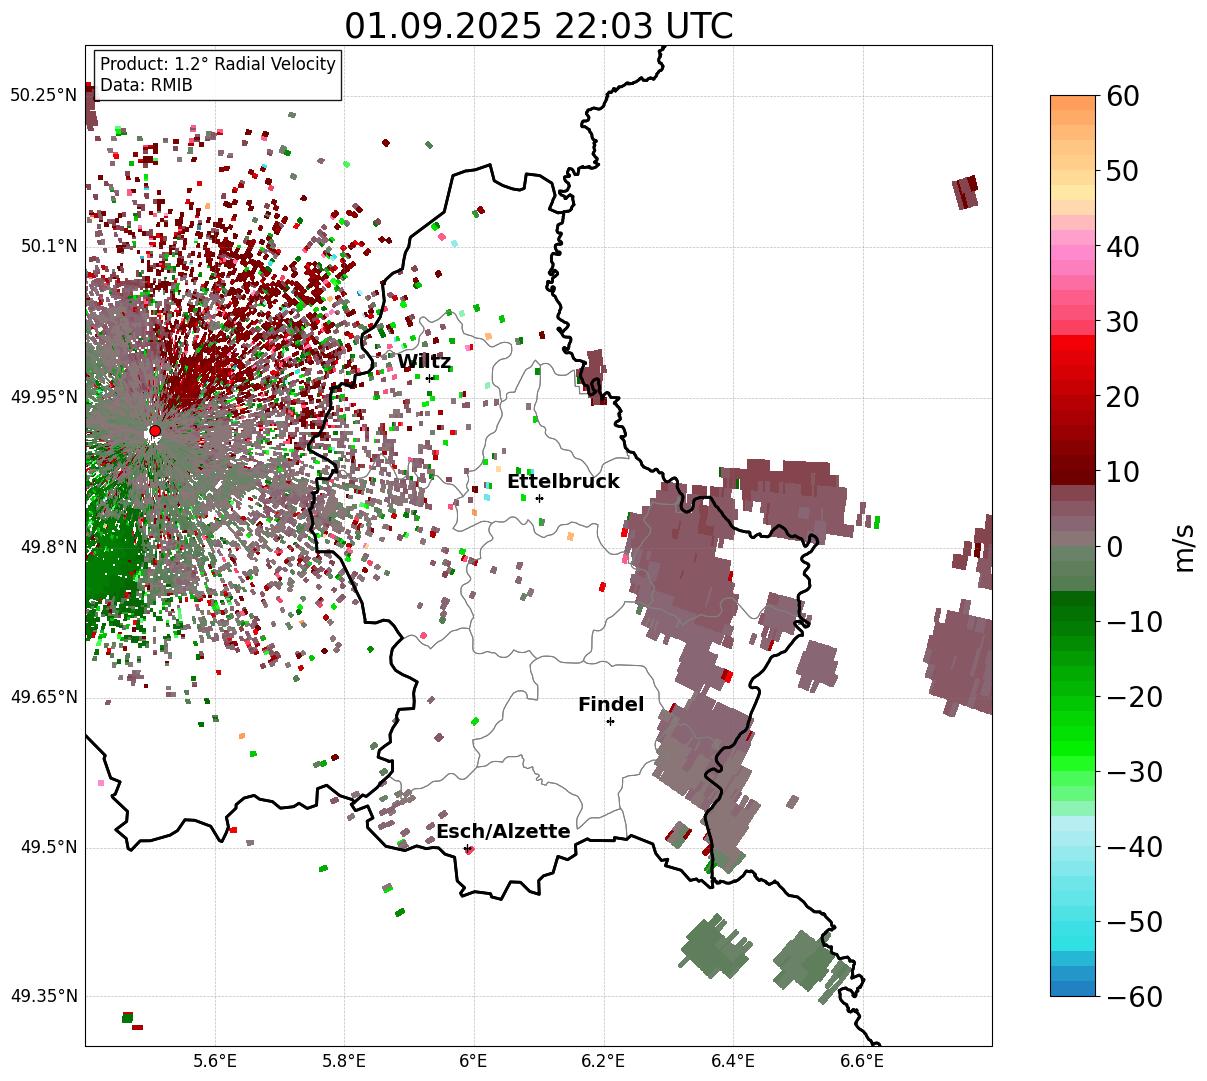The image size is (1207, 1081).
Task: Click the cross marker under Findel
Action: (610, 721)
